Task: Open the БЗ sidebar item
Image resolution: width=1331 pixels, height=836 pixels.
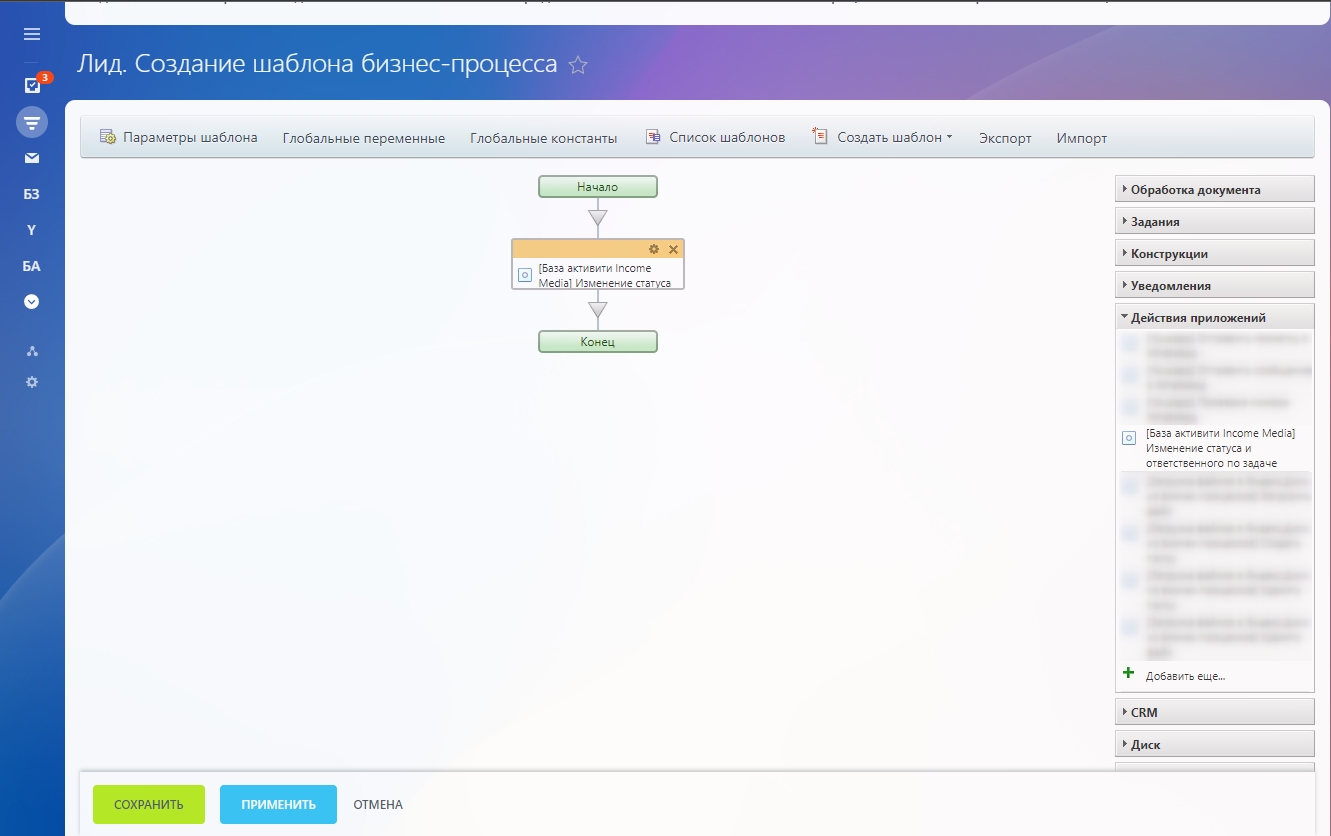Action: [x=32, y=194]
